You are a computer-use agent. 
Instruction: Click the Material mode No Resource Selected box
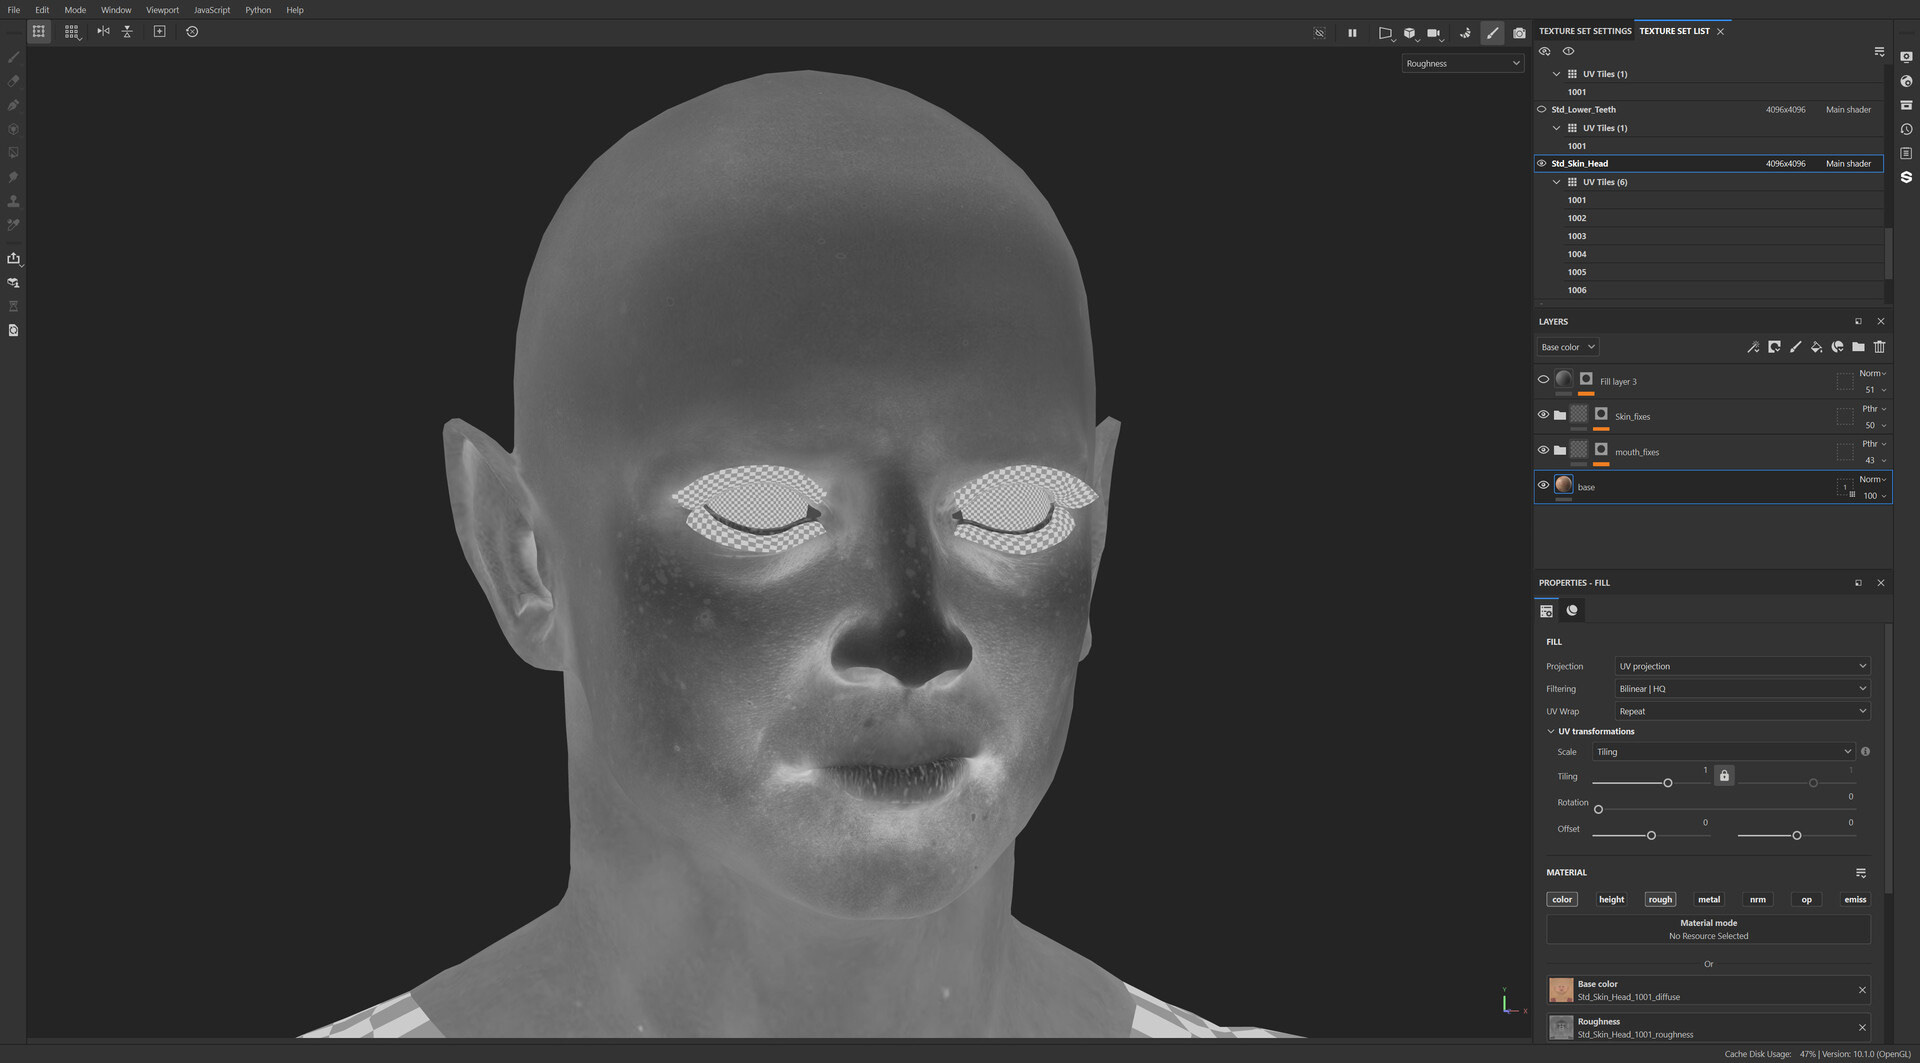[x=1708, y=929]
